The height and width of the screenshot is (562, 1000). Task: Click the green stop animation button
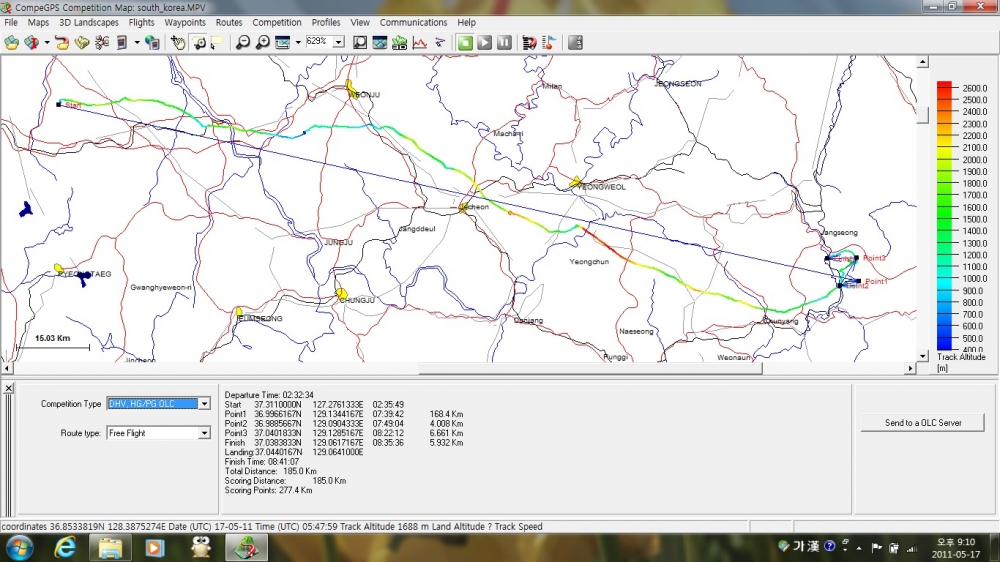pos(465,43)
